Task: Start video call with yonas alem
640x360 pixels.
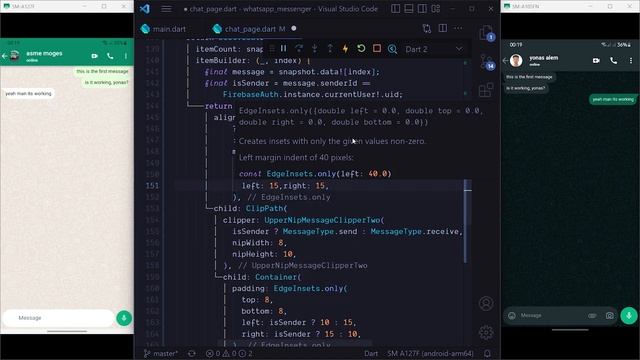Action: (596, 60)
